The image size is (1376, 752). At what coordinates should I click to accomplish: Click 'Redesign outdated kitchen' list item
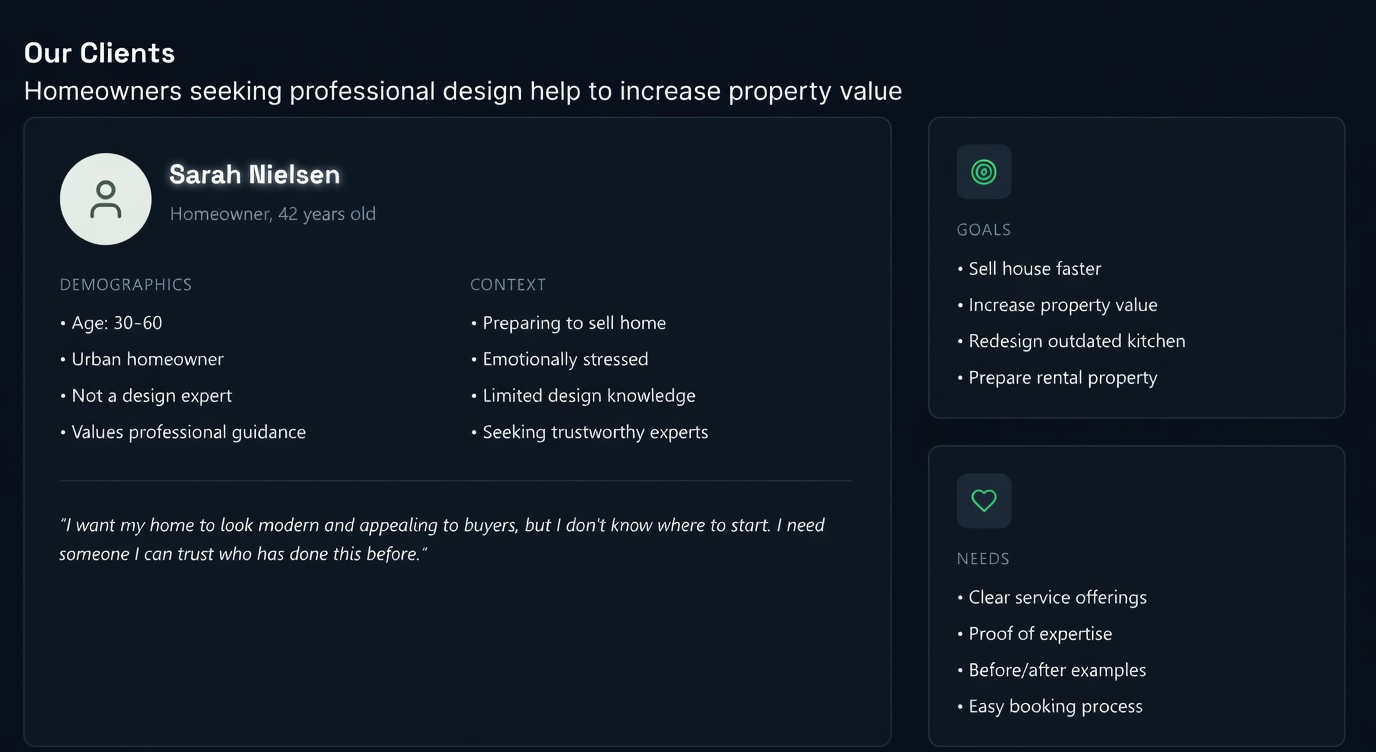(x=1077, y=341)
